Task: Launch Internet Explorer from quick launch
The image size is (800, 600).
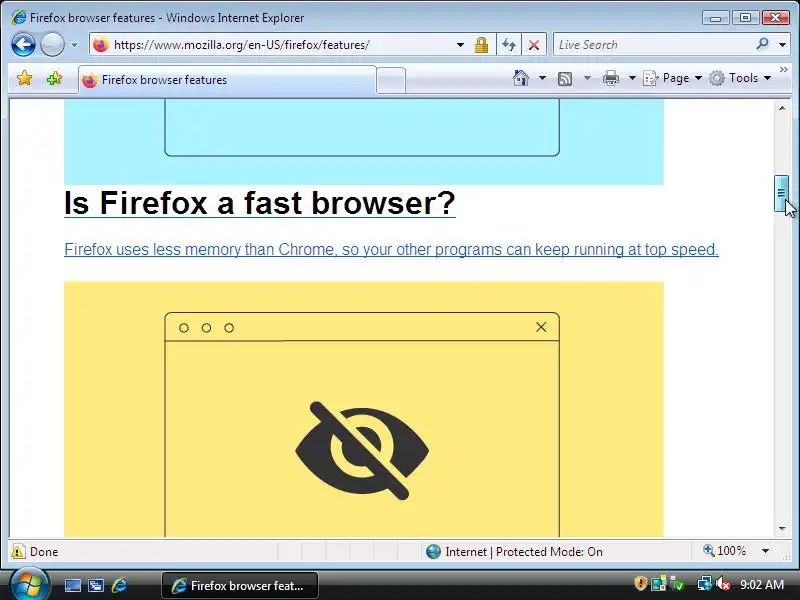Action: point(119,585)
